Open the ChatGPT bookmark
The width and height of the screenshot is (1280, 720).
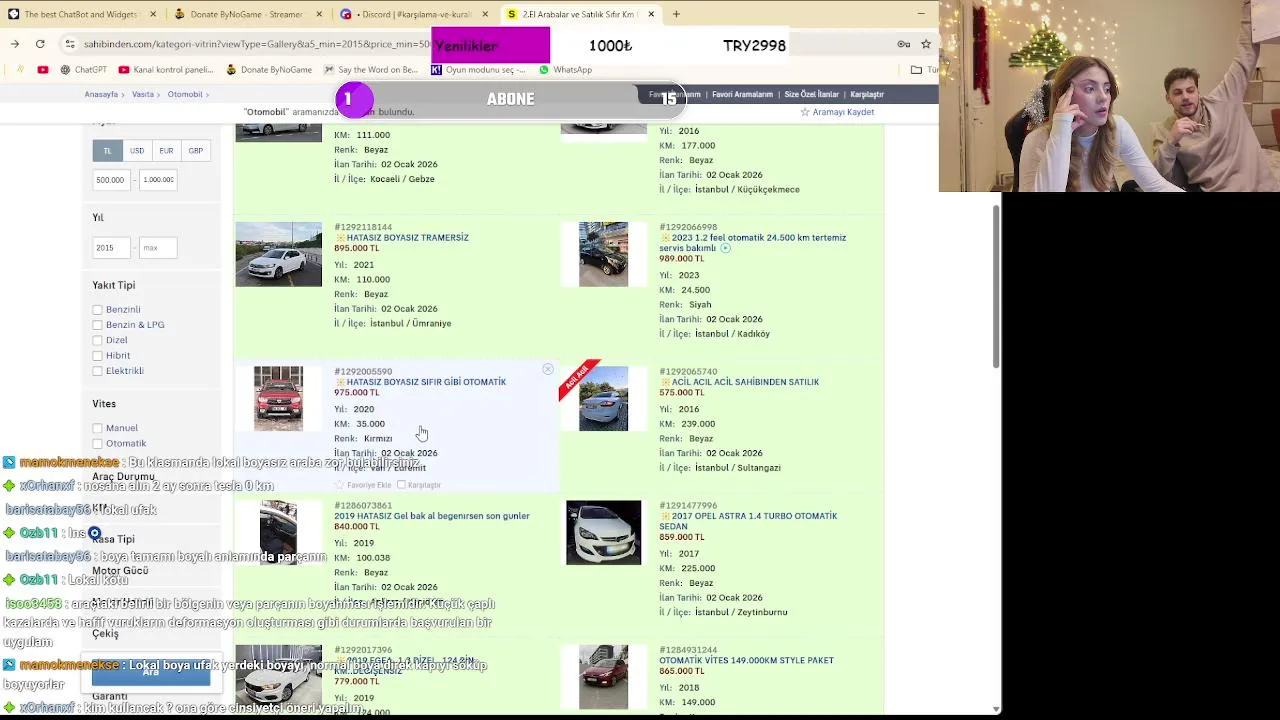(83, 70)
